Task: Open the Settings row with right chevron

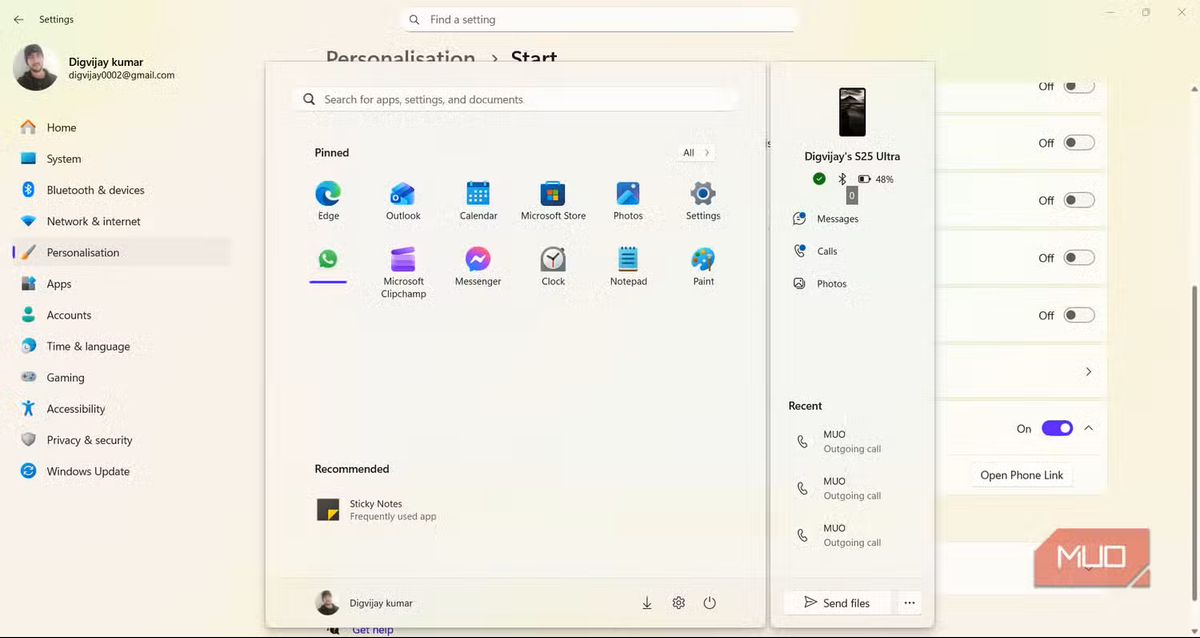Action: tap(1021, 371)
